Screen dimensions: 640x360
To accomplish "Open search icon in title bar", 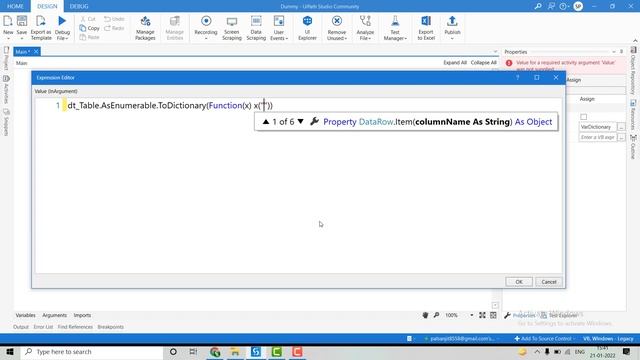I will (538, 6).
